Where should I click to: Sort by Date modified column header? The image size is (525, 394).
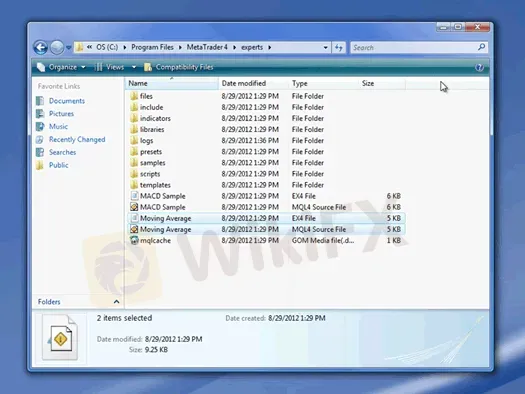click(253, 83)
